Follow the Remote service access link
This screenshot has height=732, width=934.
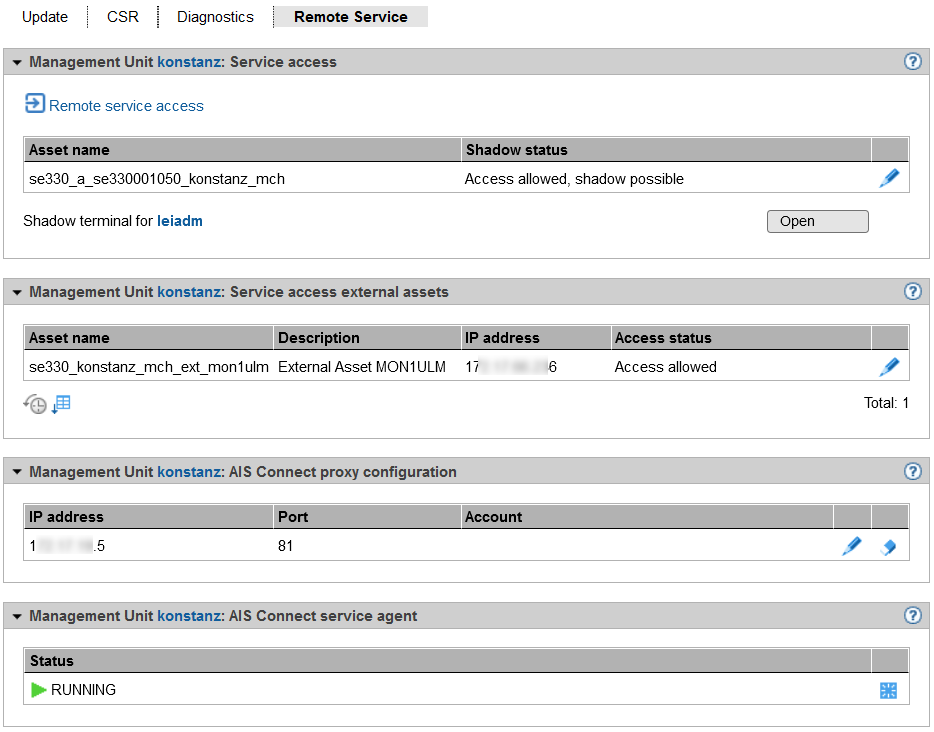(x=126, y=106)
